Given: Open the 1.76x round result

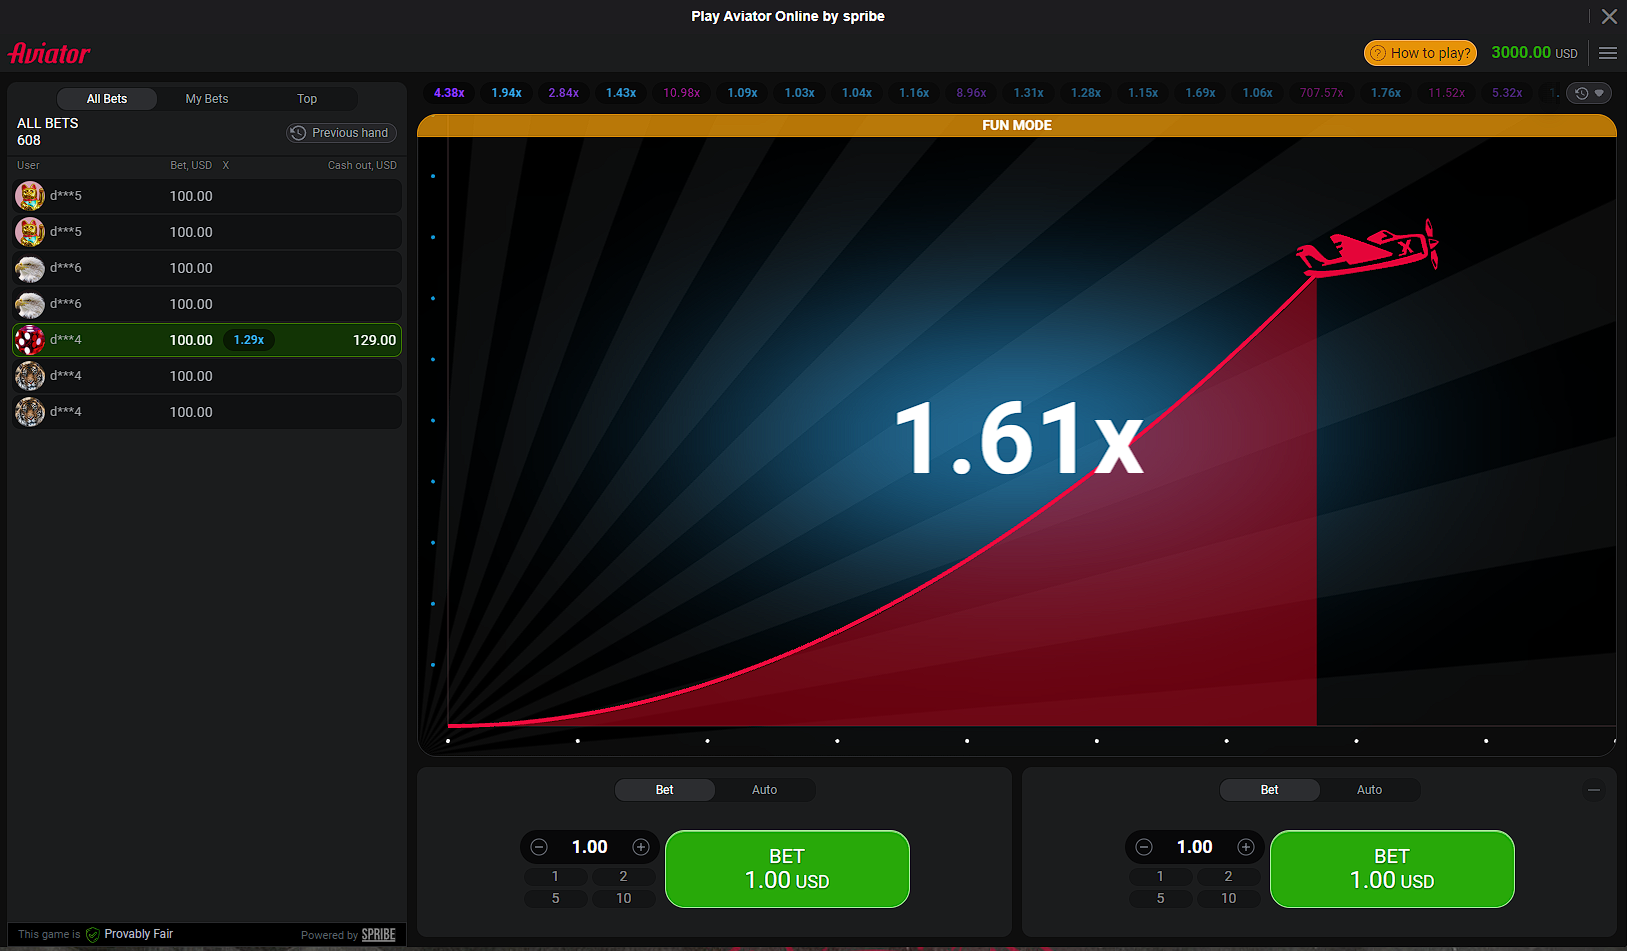Looking at the screenshot, I should [1386, 93].
